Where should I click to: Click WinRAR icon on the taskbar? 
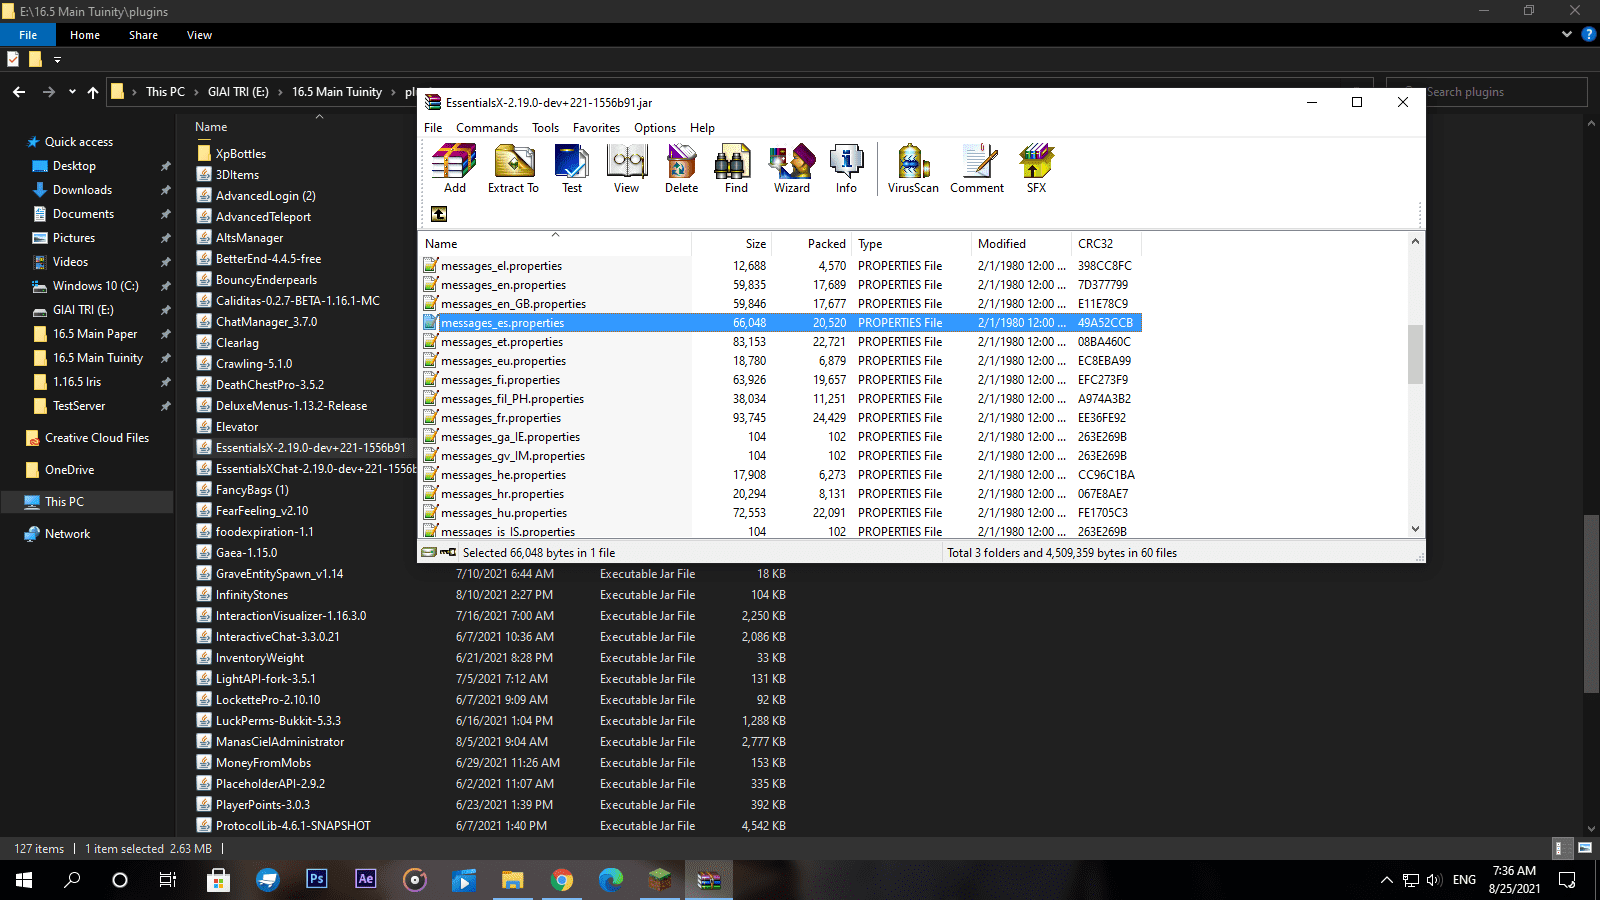pyautogui.click(x=709, y=880)
